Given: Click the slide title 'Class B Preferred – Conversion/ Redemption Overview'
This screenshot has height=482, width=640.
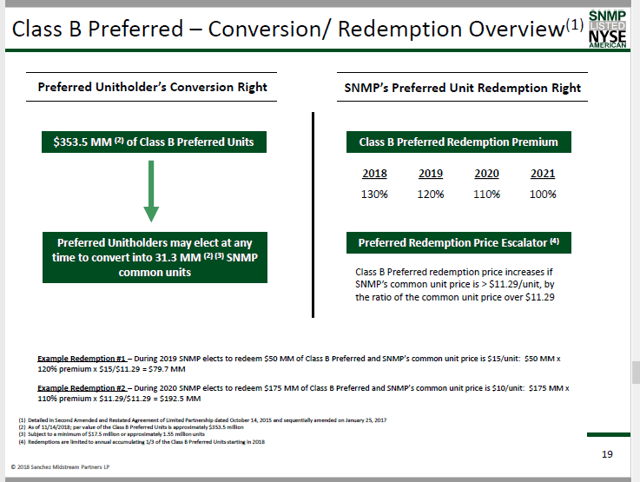Looking at the screenshot, I should coord(298,29).
